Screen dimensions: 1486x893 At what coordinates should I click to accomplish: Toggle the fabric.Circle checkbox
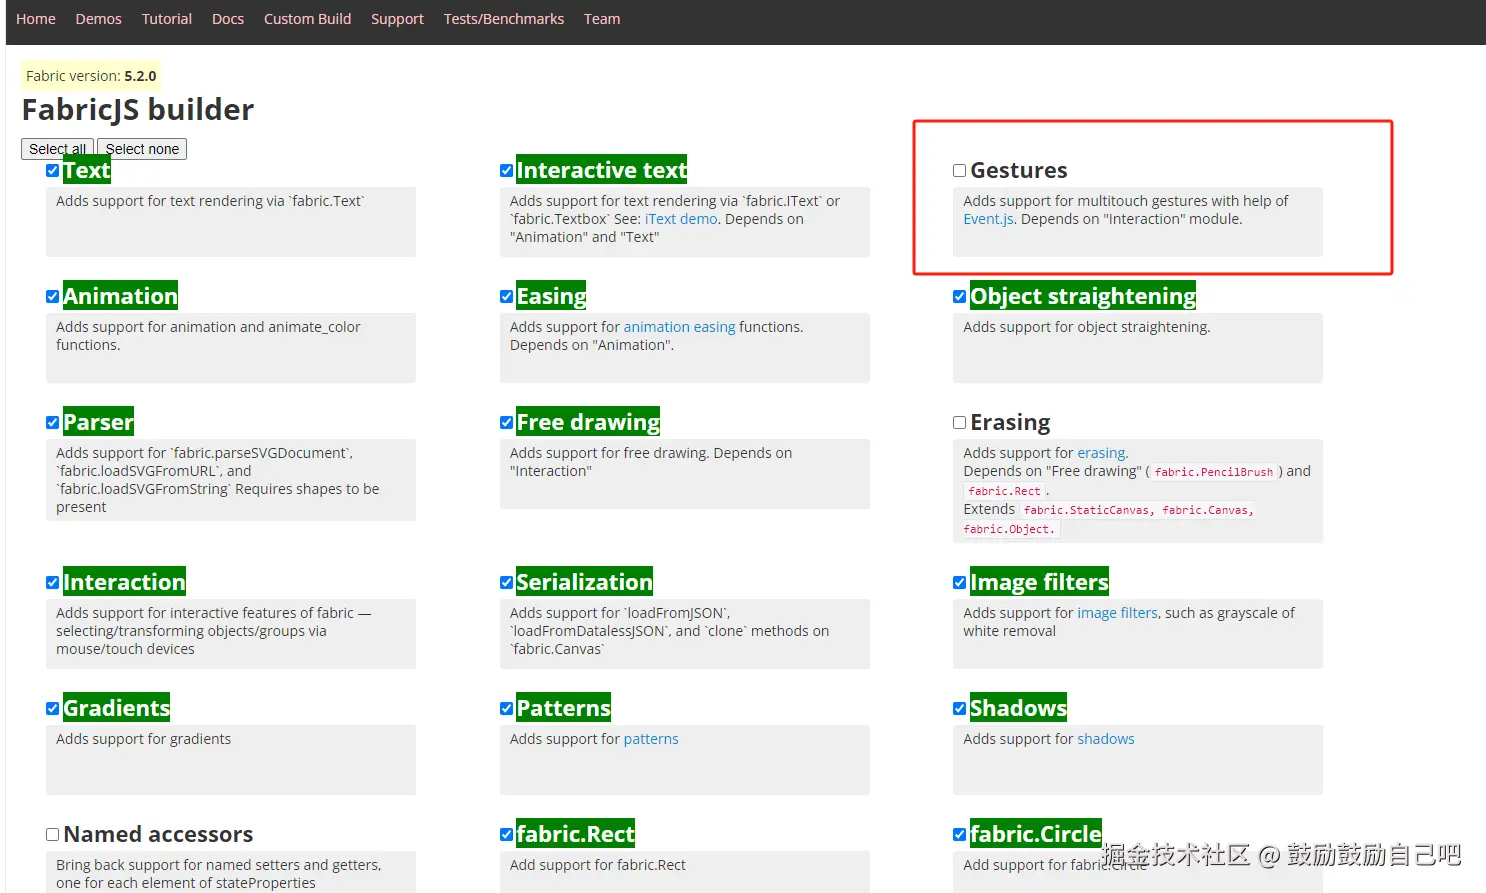959,835
